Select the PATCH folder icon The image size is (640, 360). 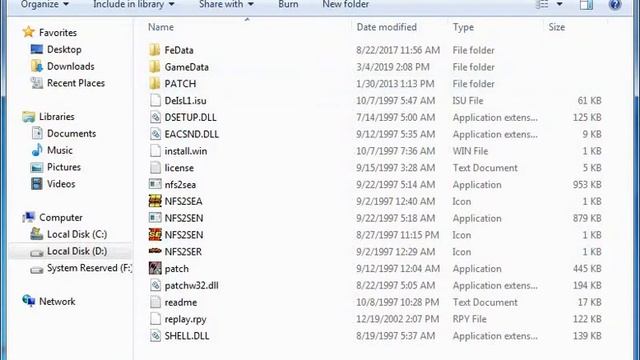(x=155, y=84)
